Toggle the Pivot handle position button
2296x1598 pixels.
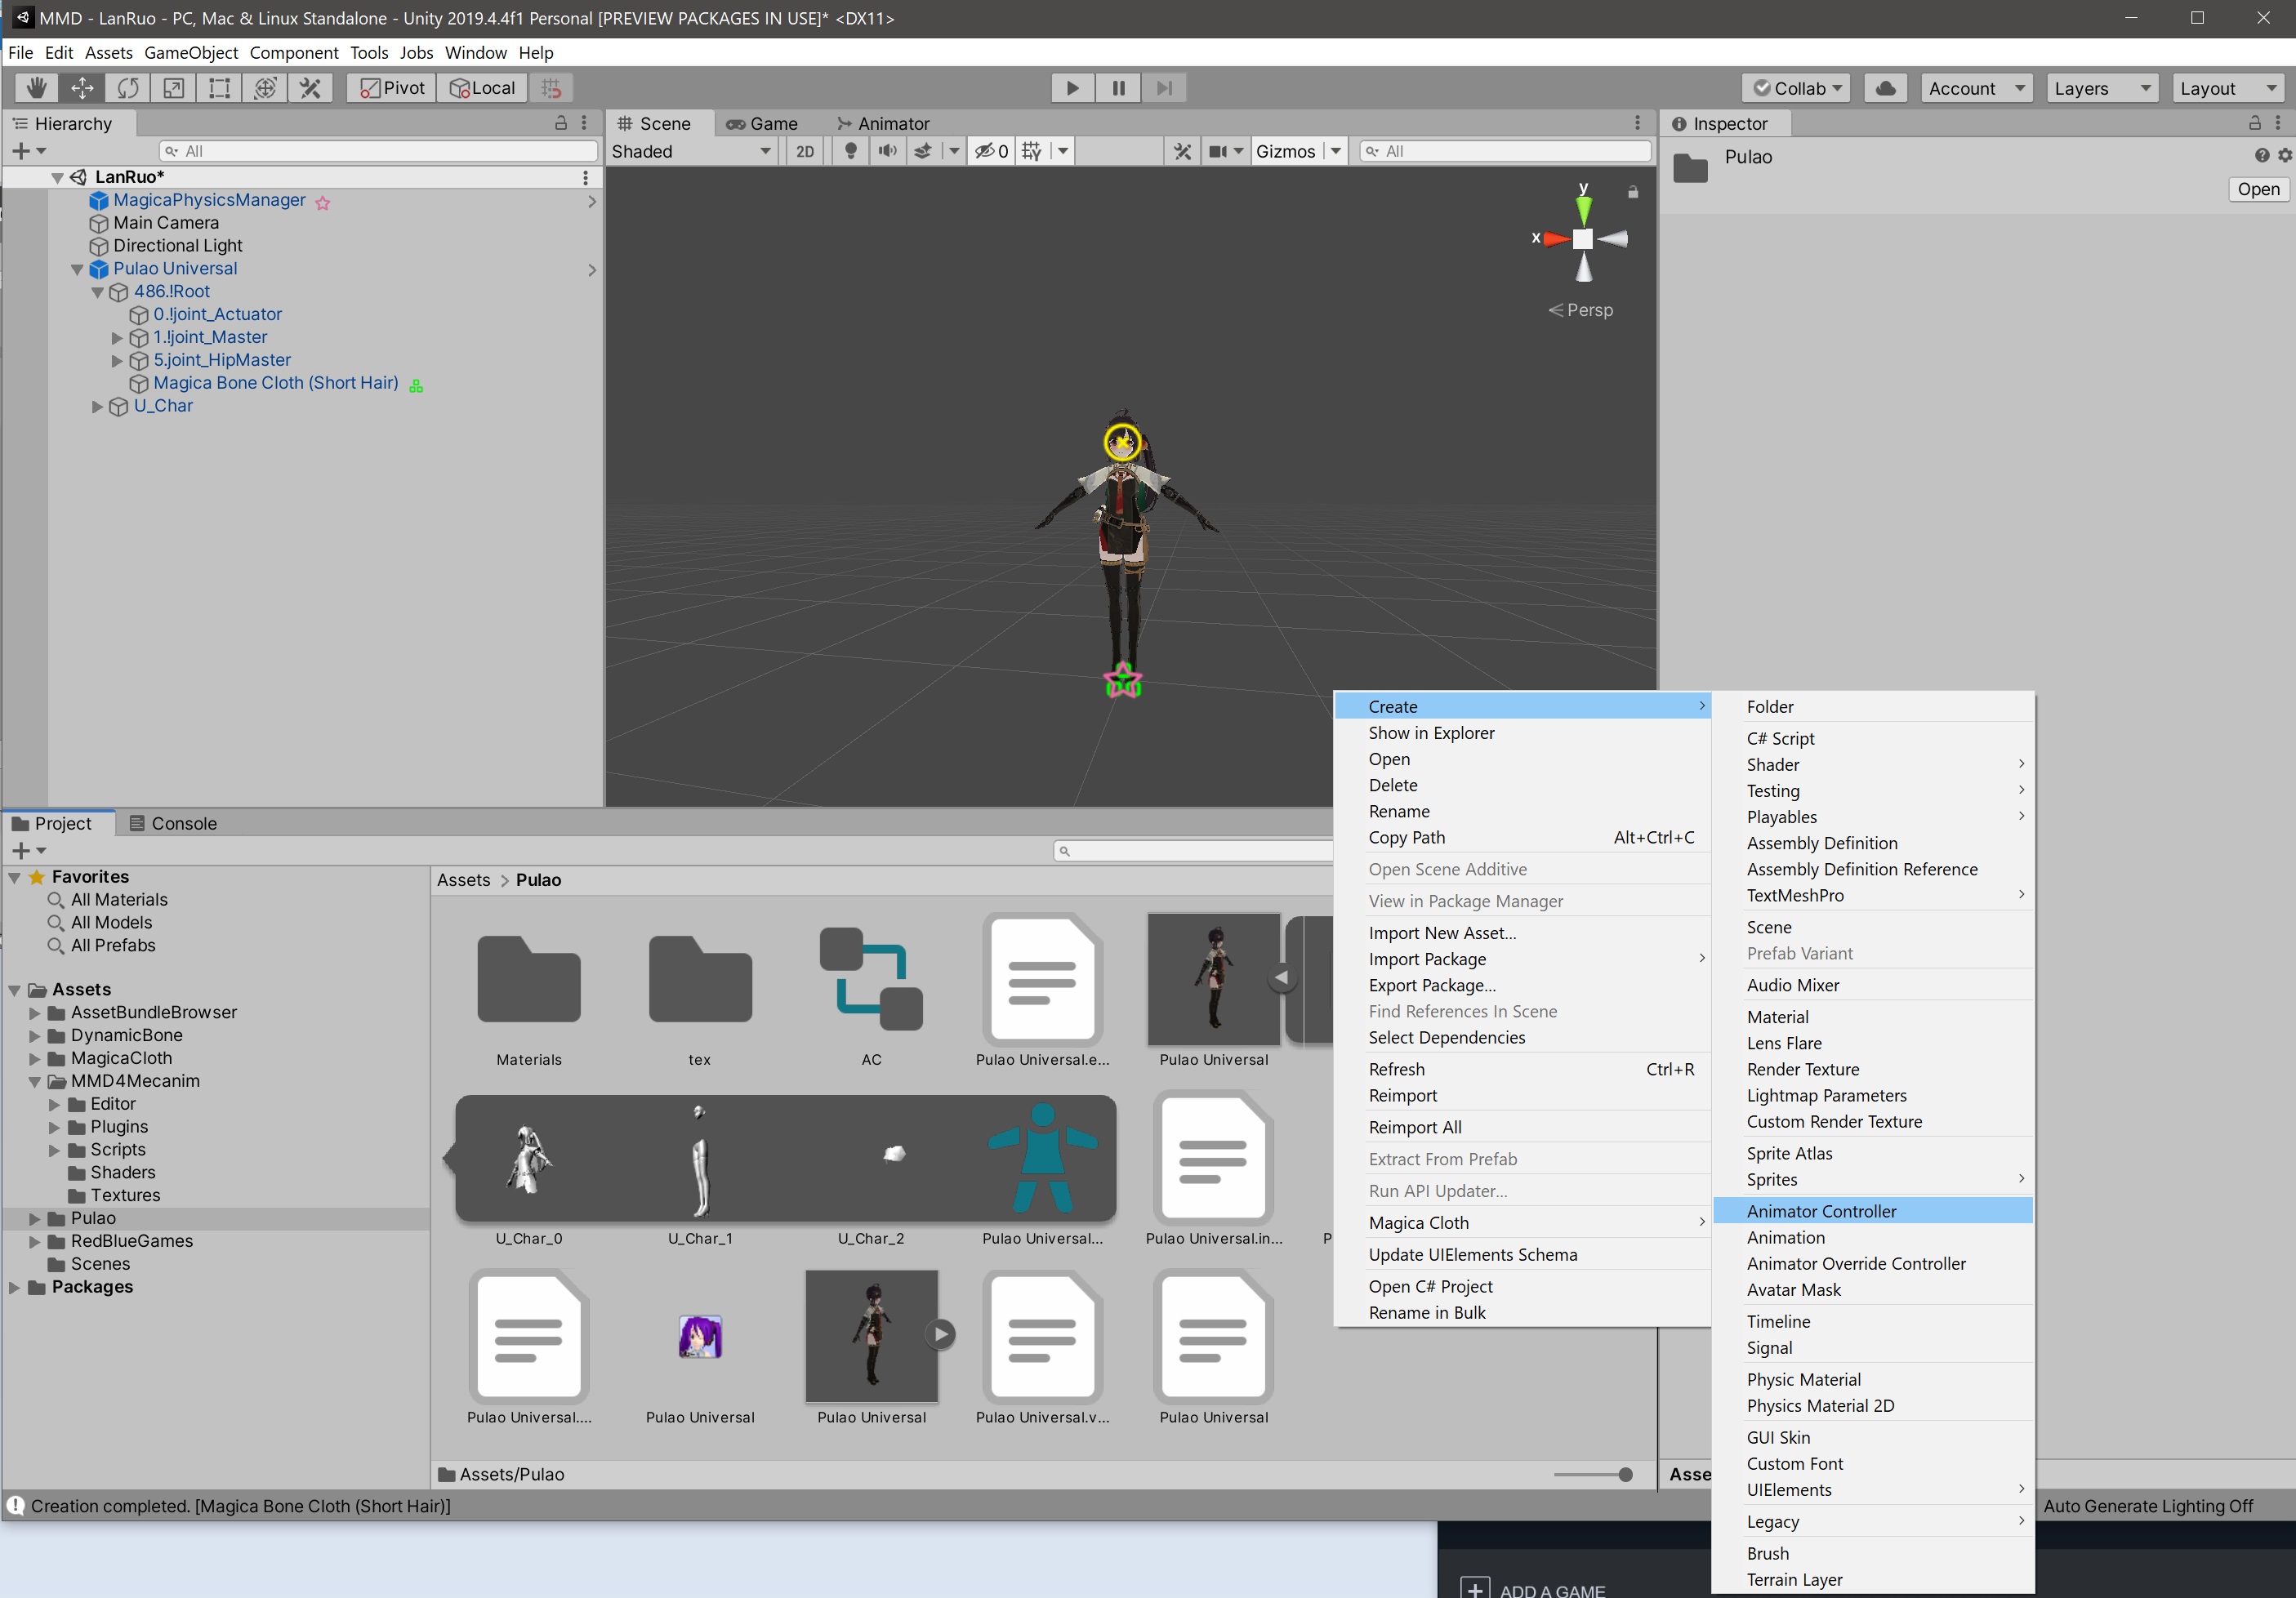click(x=392, y=88)
